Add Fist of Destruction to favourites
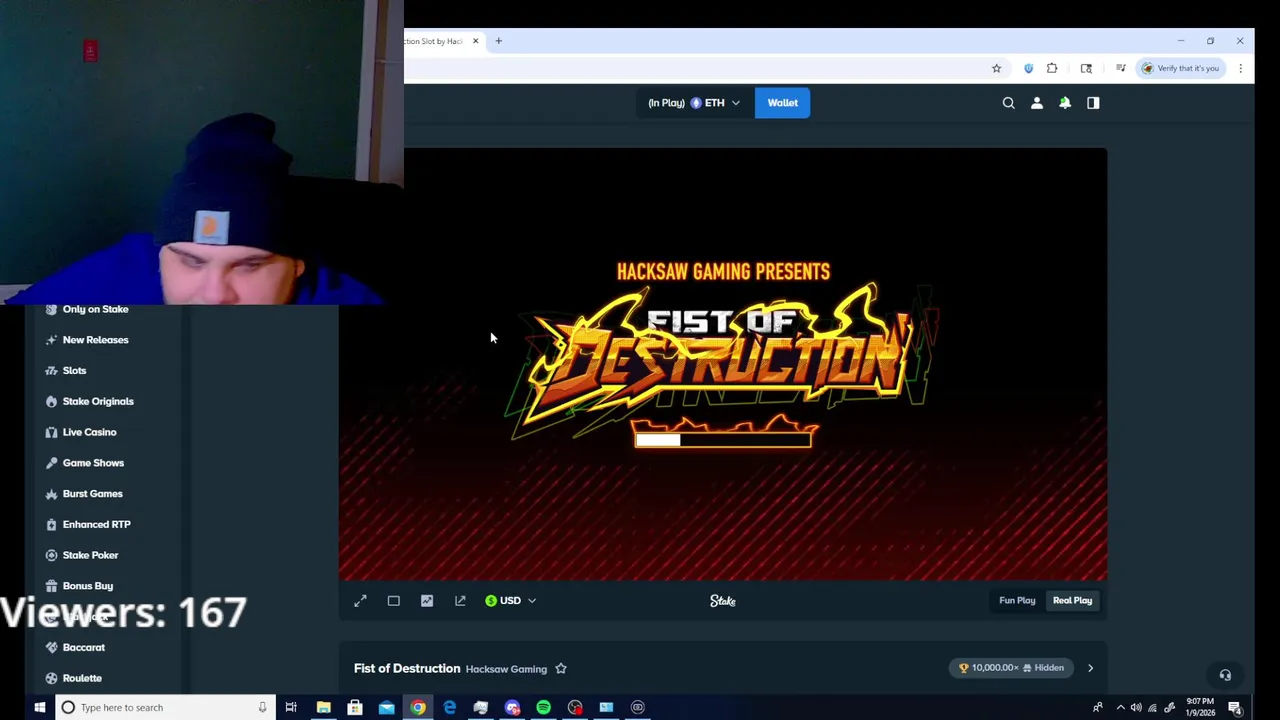This screenshot has width=1280, height=720. click(561, 668)
